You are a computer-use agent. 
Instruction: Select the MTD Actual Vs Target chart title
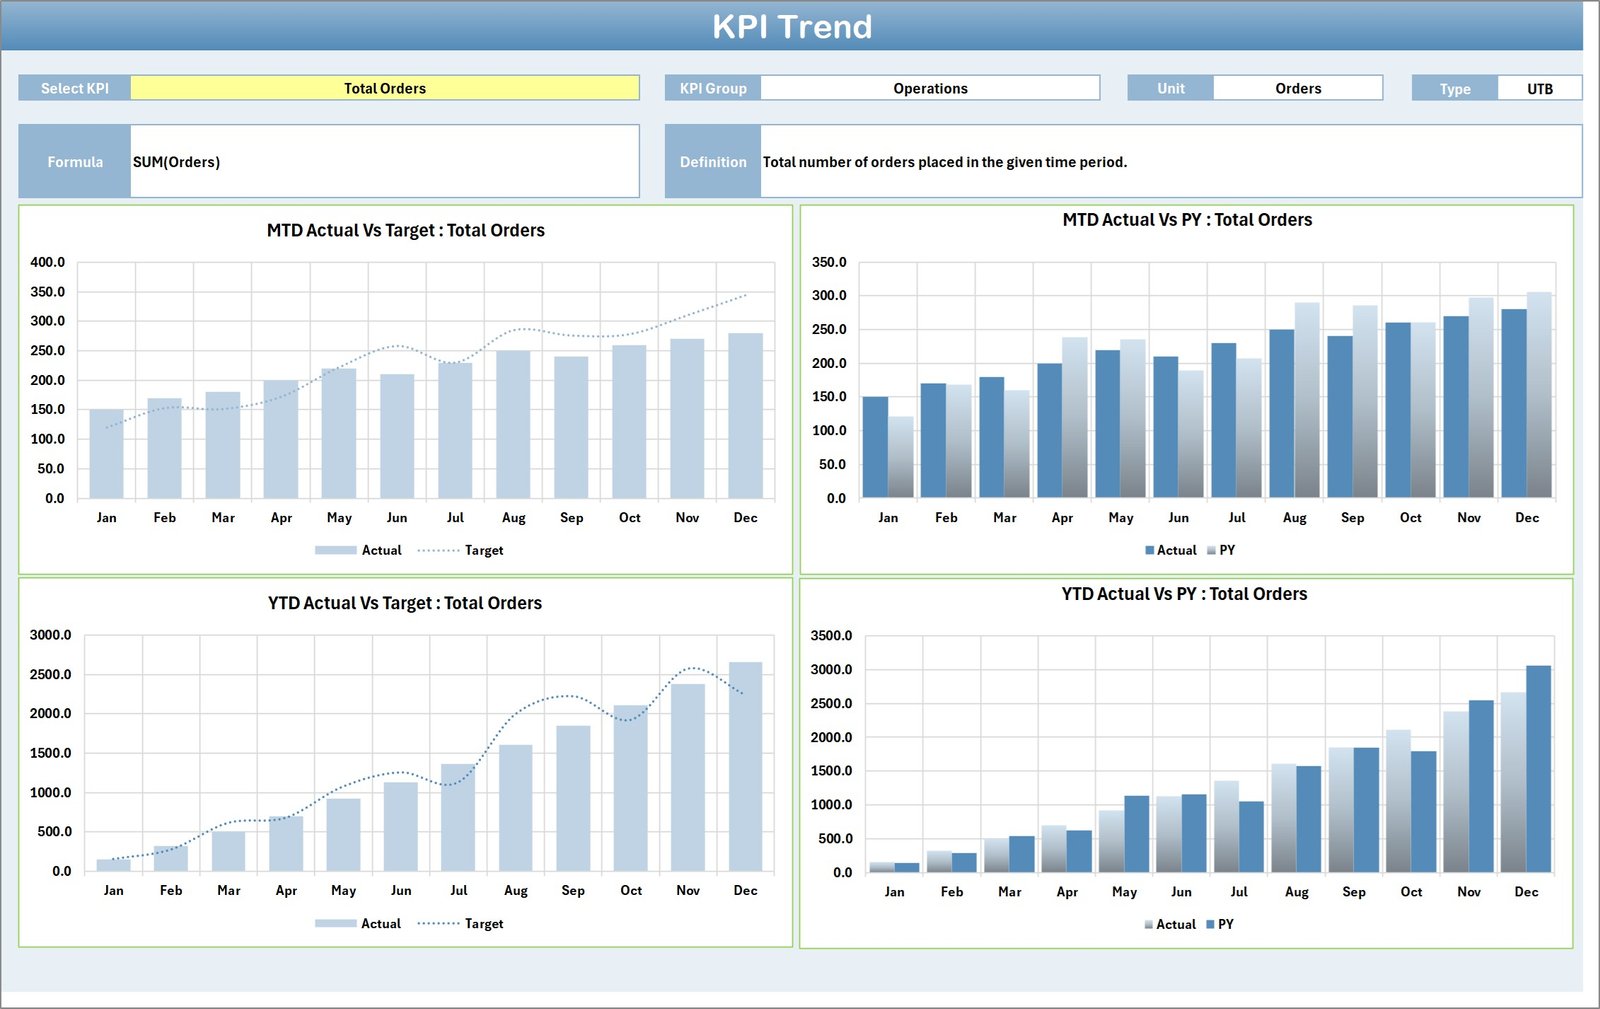tap(403, 230)
